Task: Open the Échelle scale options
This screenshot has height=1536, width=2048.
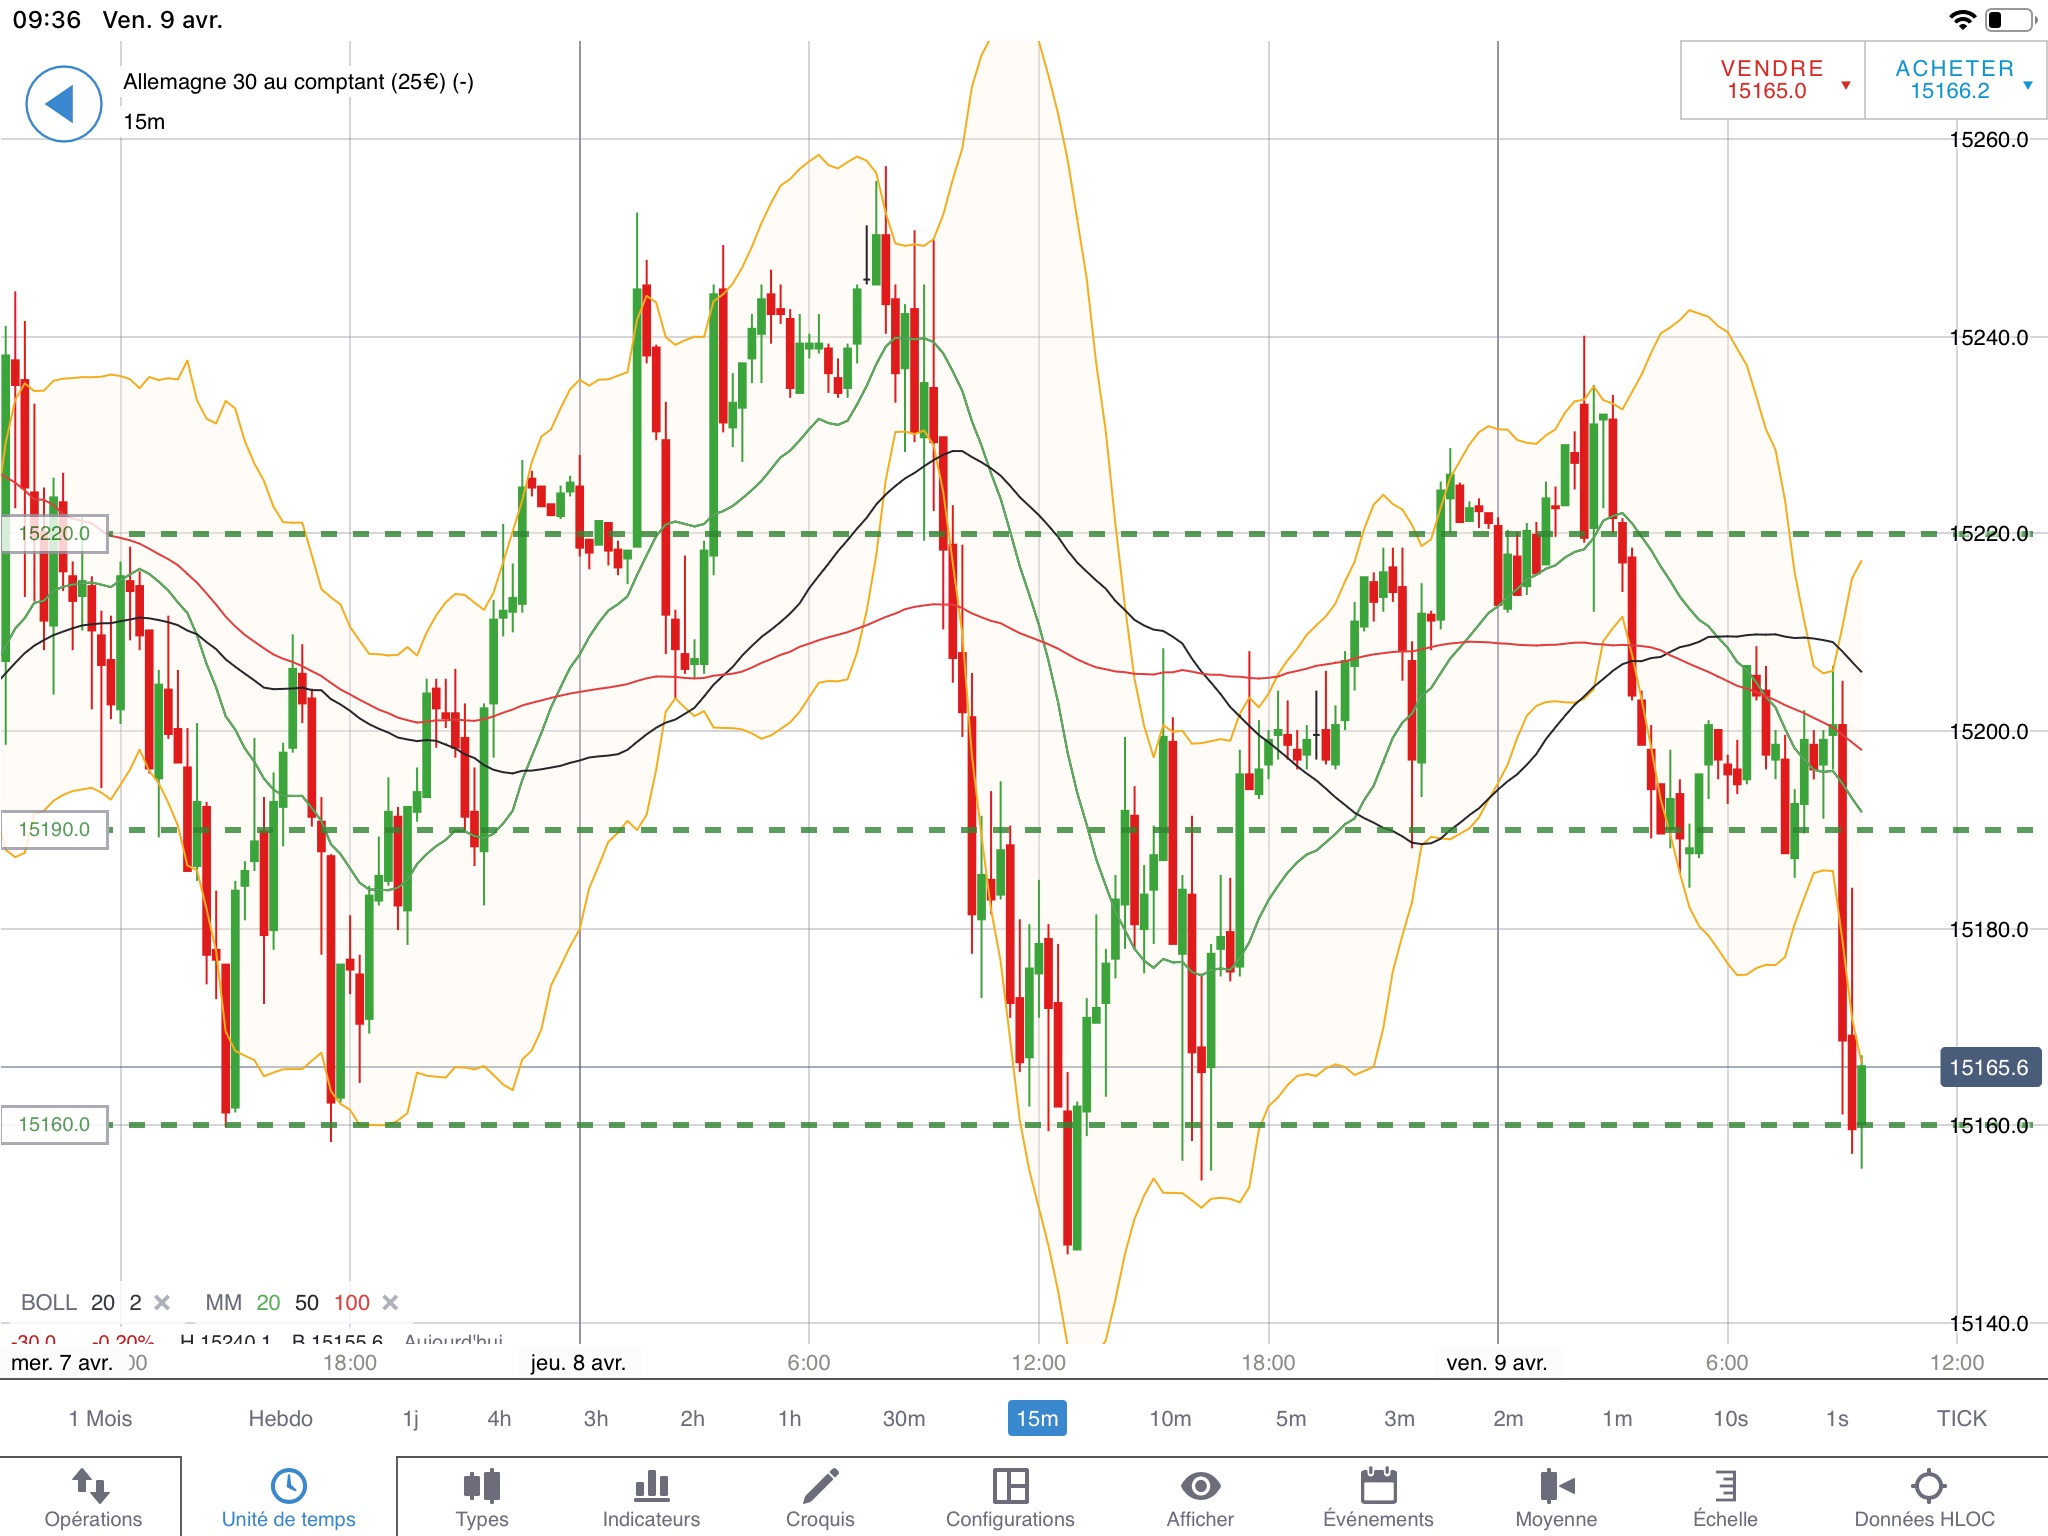Action: click(1725, 1486)
